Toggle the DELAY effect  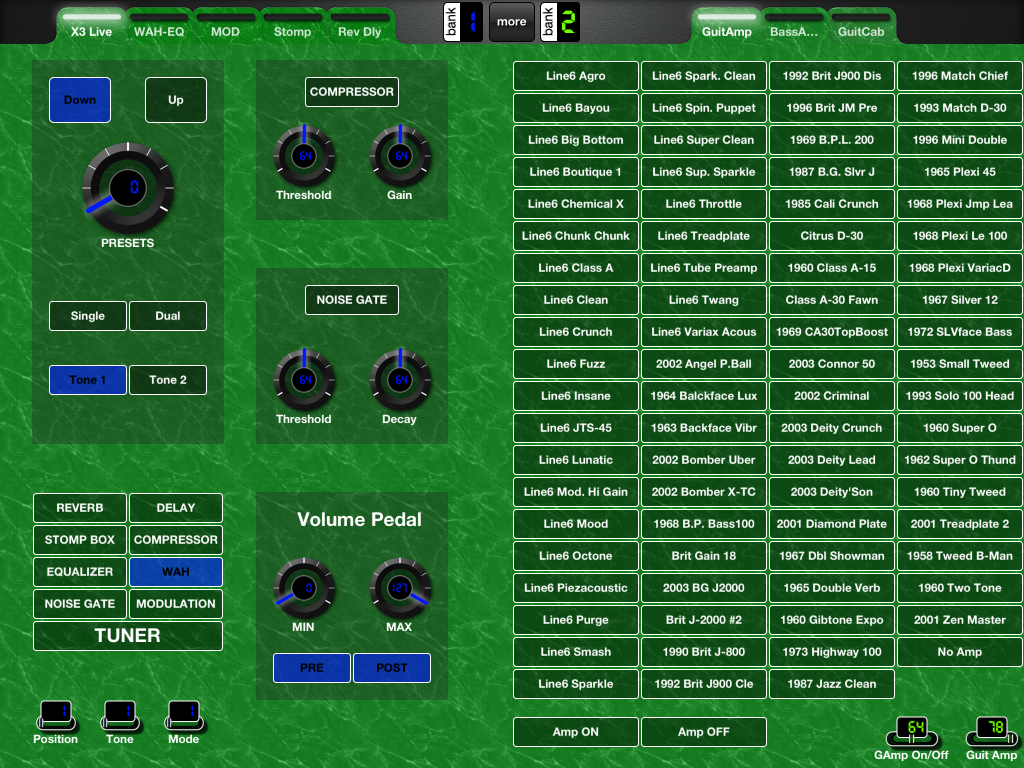(x=176, y=507)
